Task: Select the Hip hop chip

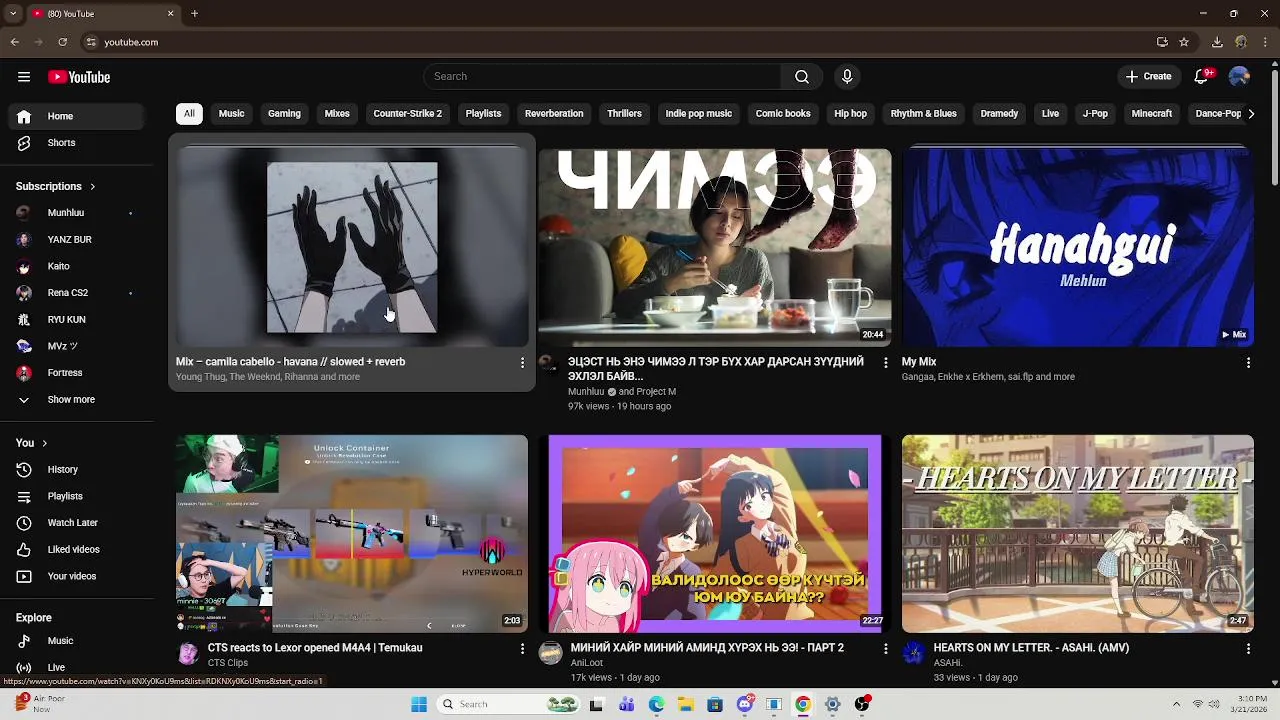Action: 850,114
